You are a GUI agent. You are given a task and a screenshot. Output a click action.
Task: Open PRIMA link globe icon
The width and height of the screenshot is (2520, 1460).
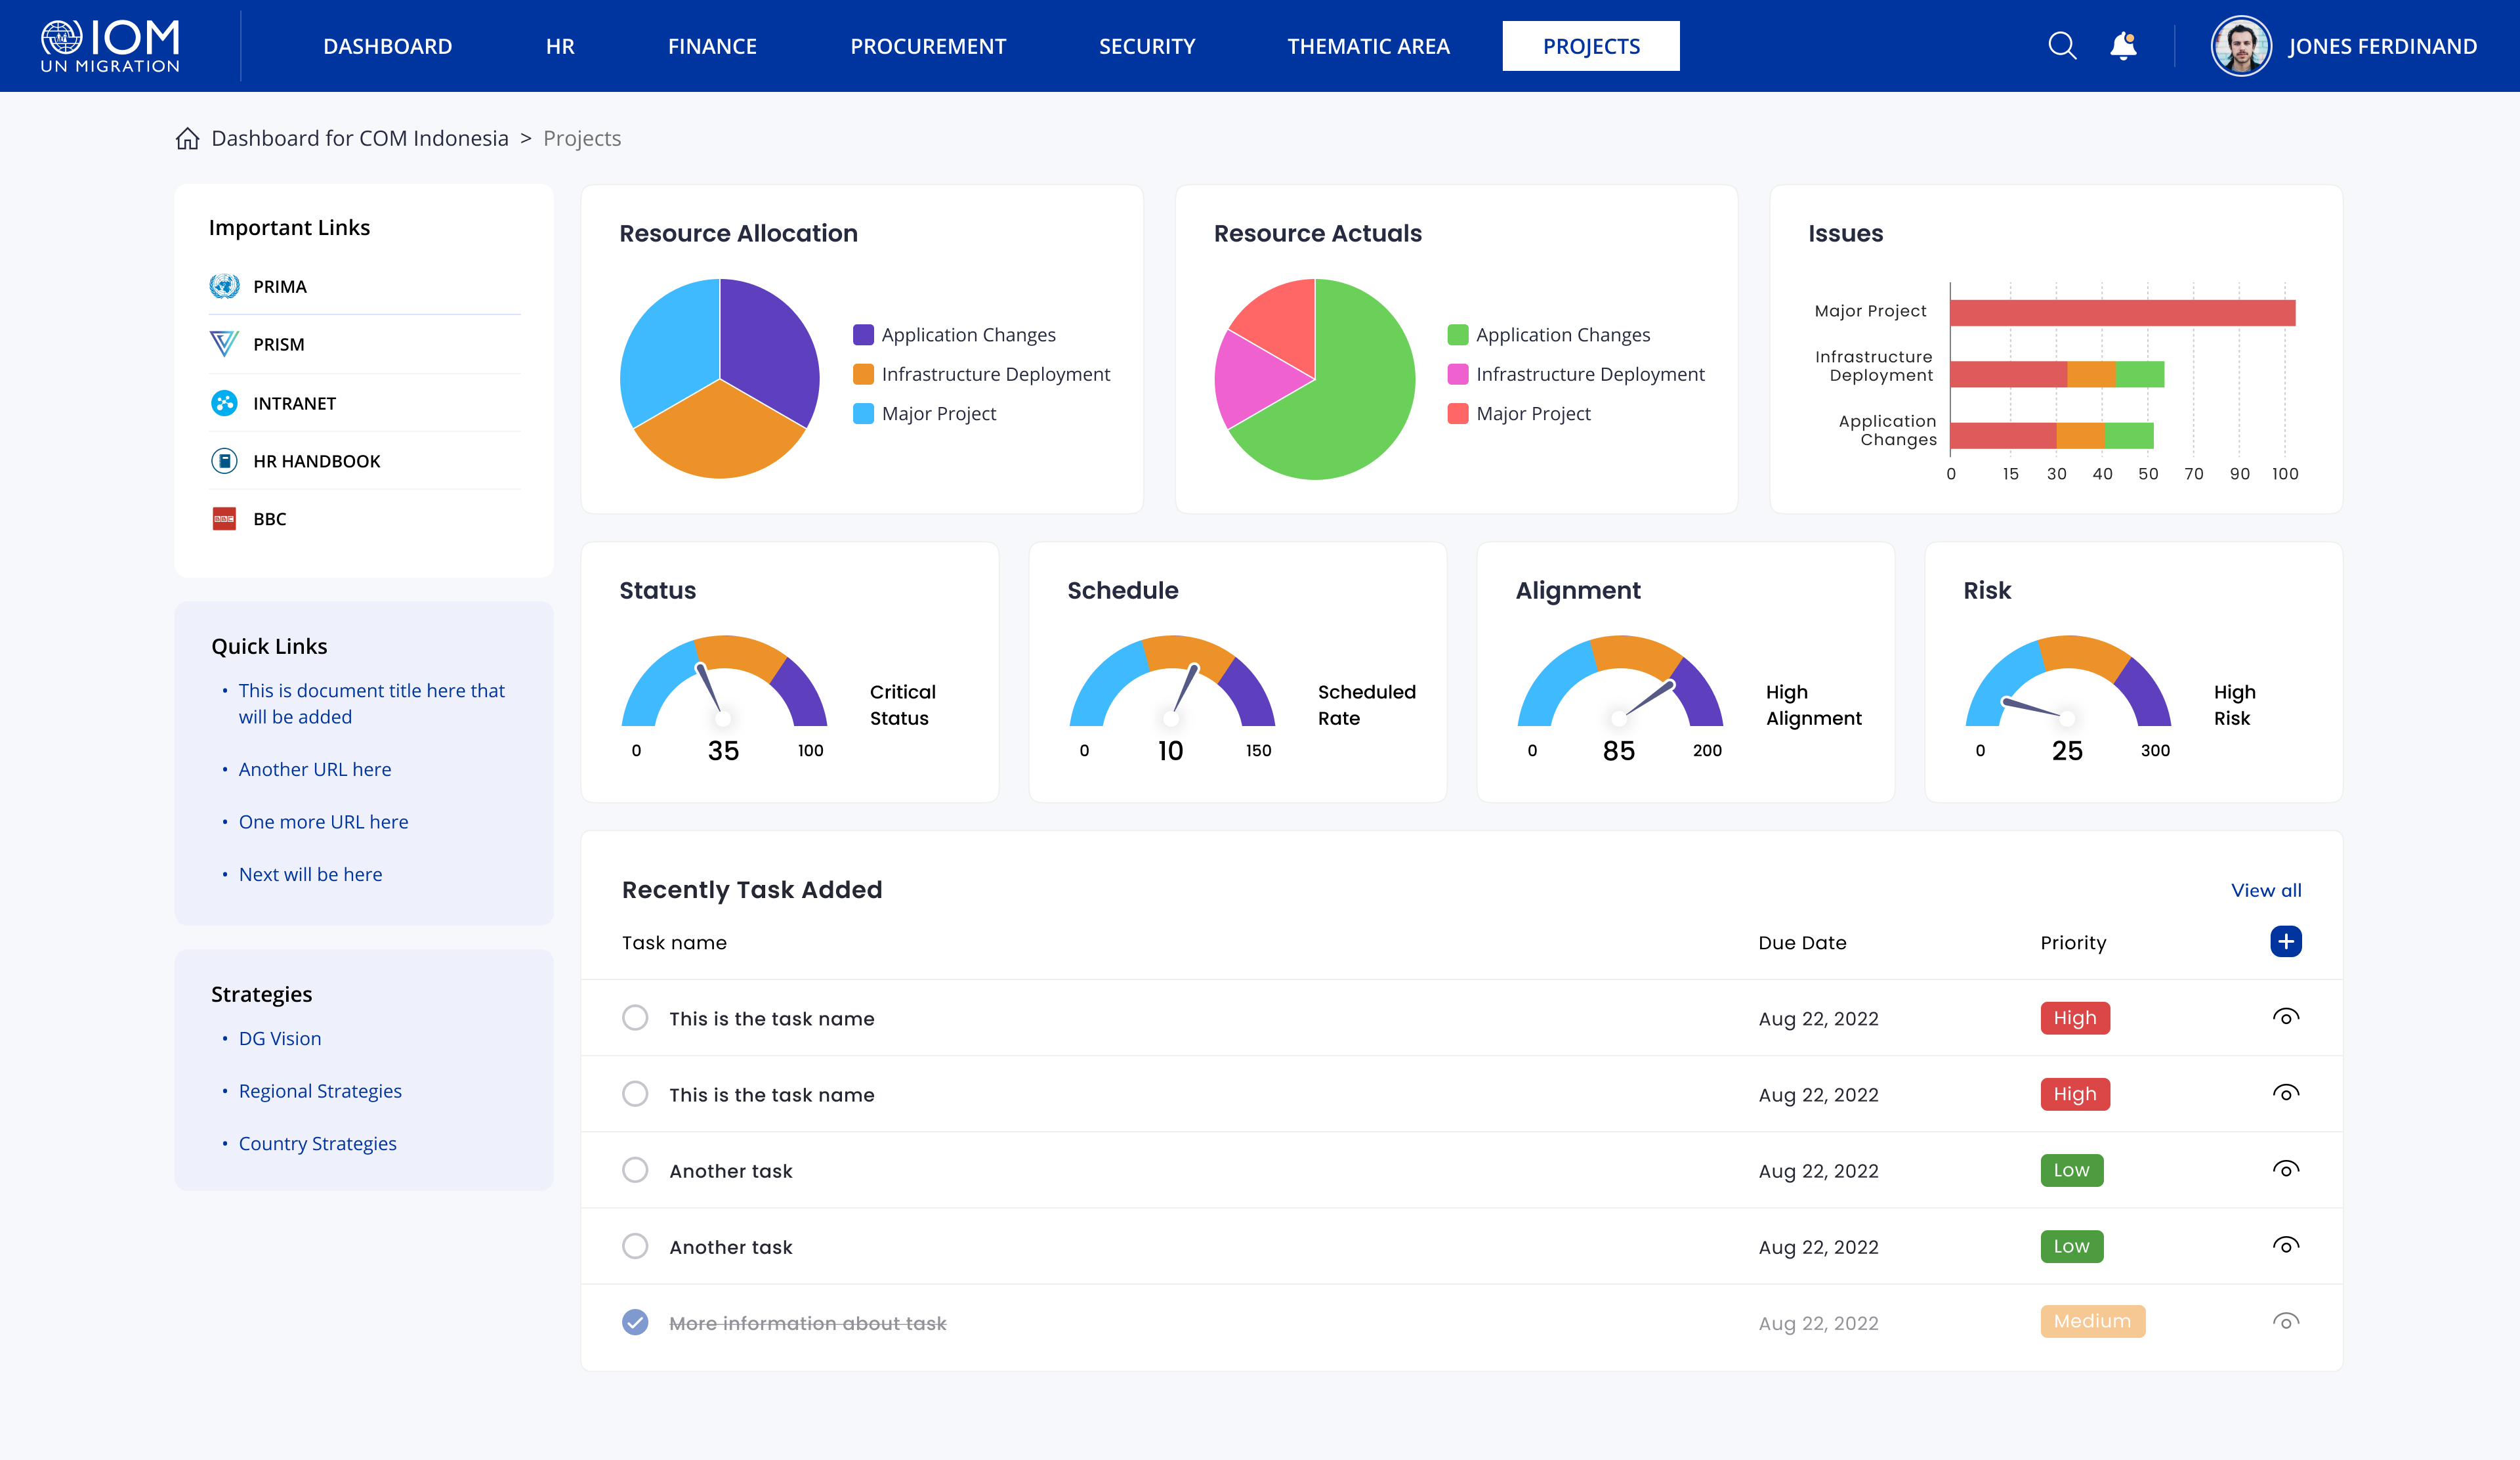click(x=224, y=286)
